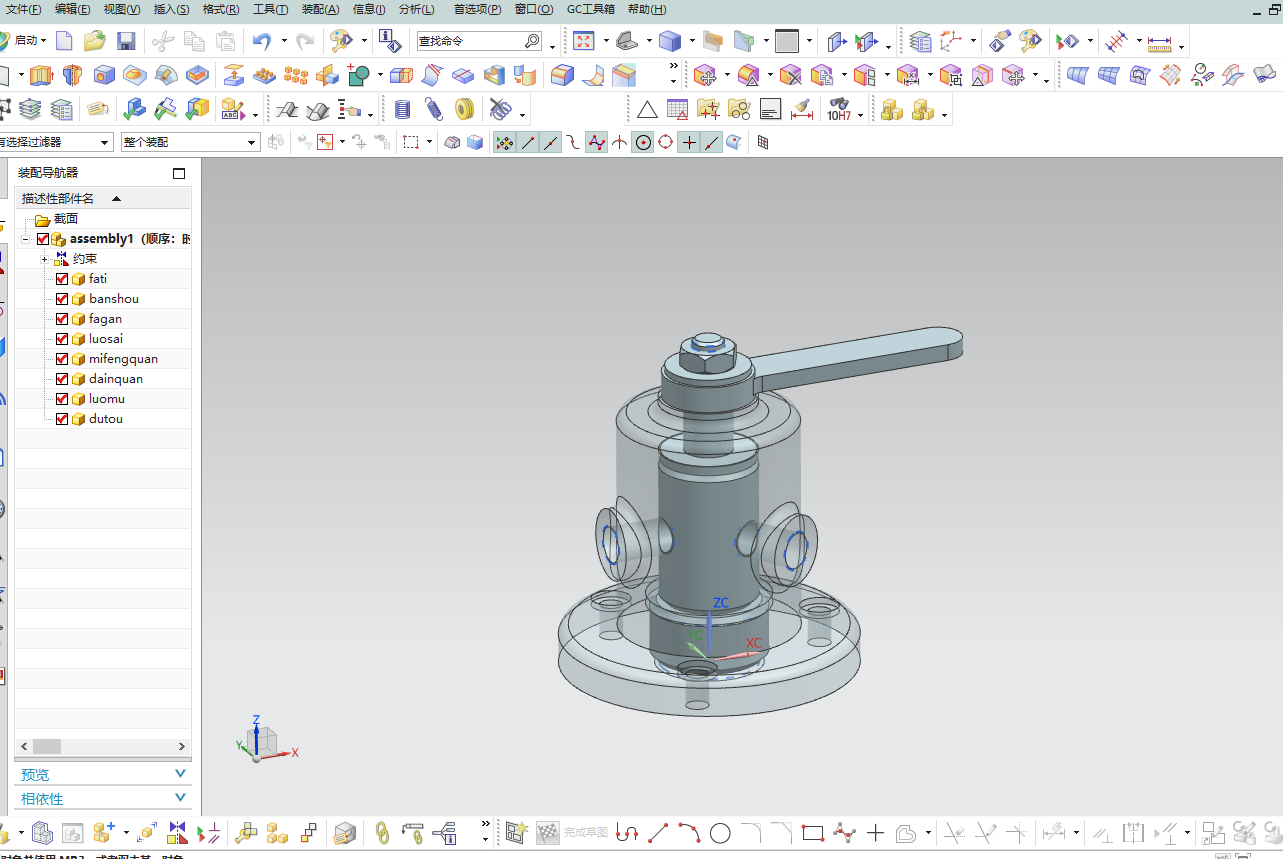Viewport: 1283px width, 859px height.
Task: Save the assembly with the floppy disk icon
Action: click(x=126, y=41)
